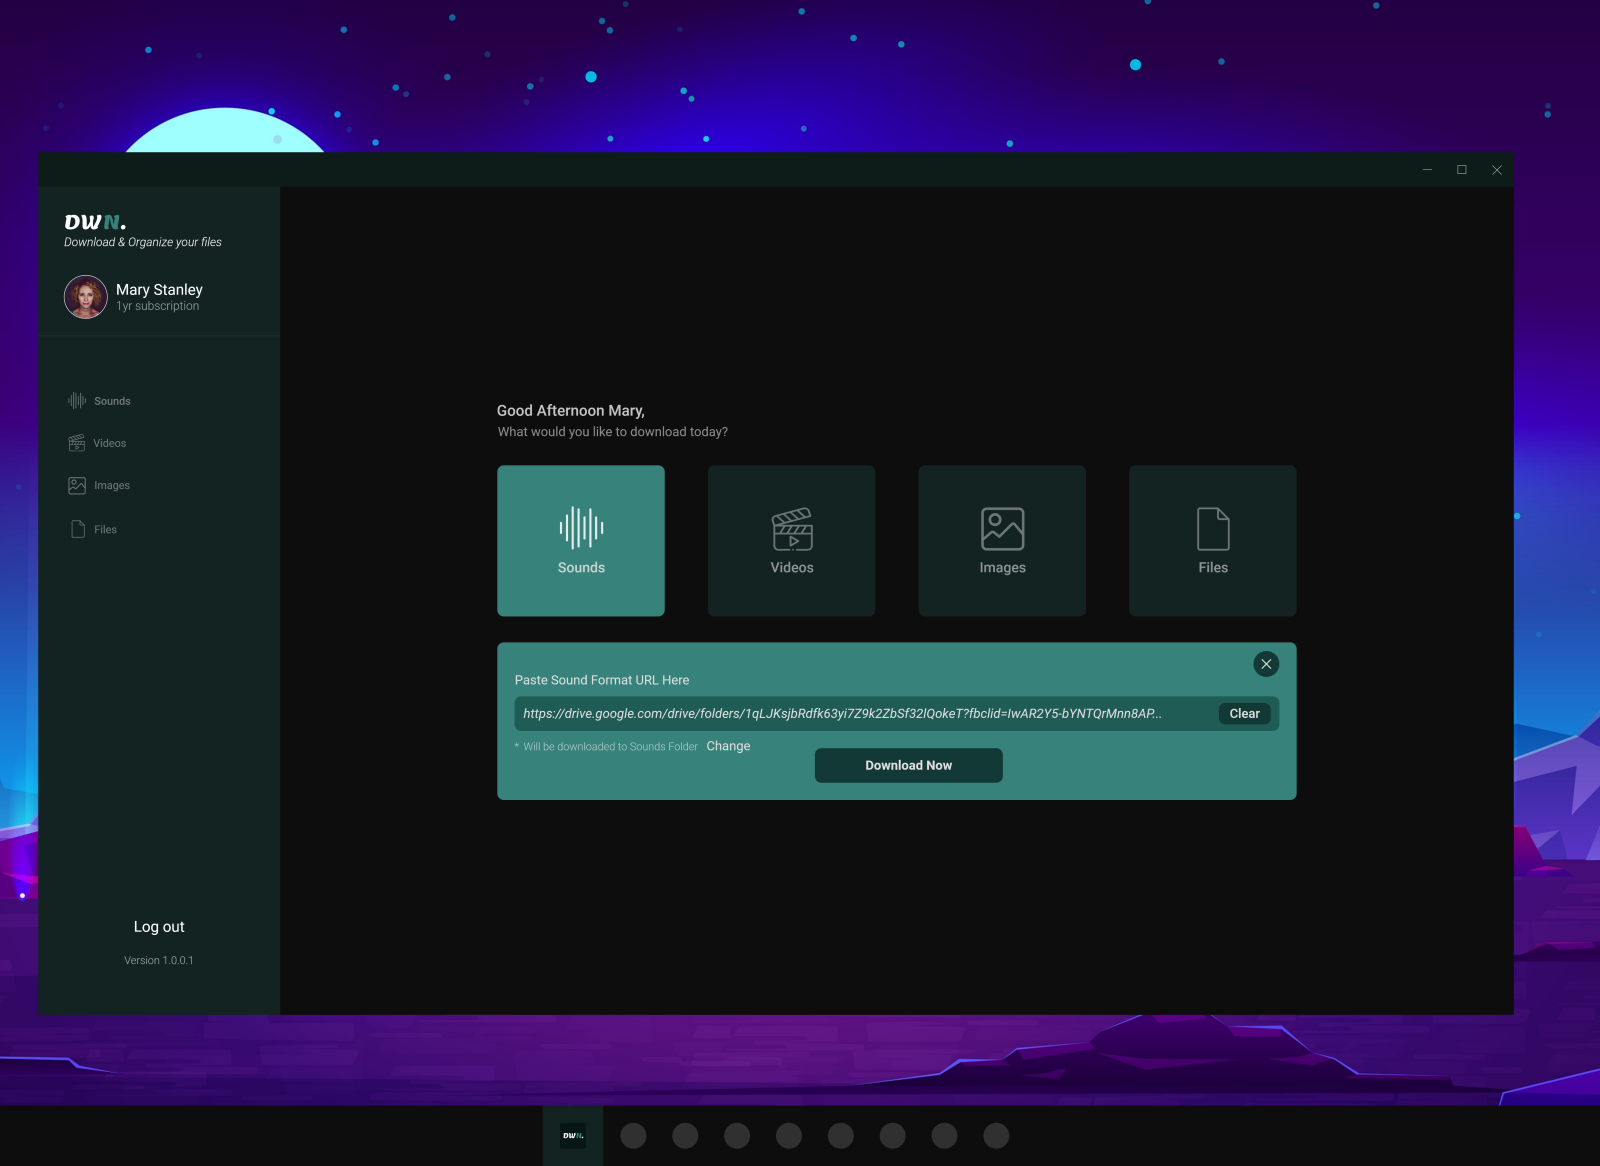
Task: Choose the Videos download card
Action: point(791,540)
